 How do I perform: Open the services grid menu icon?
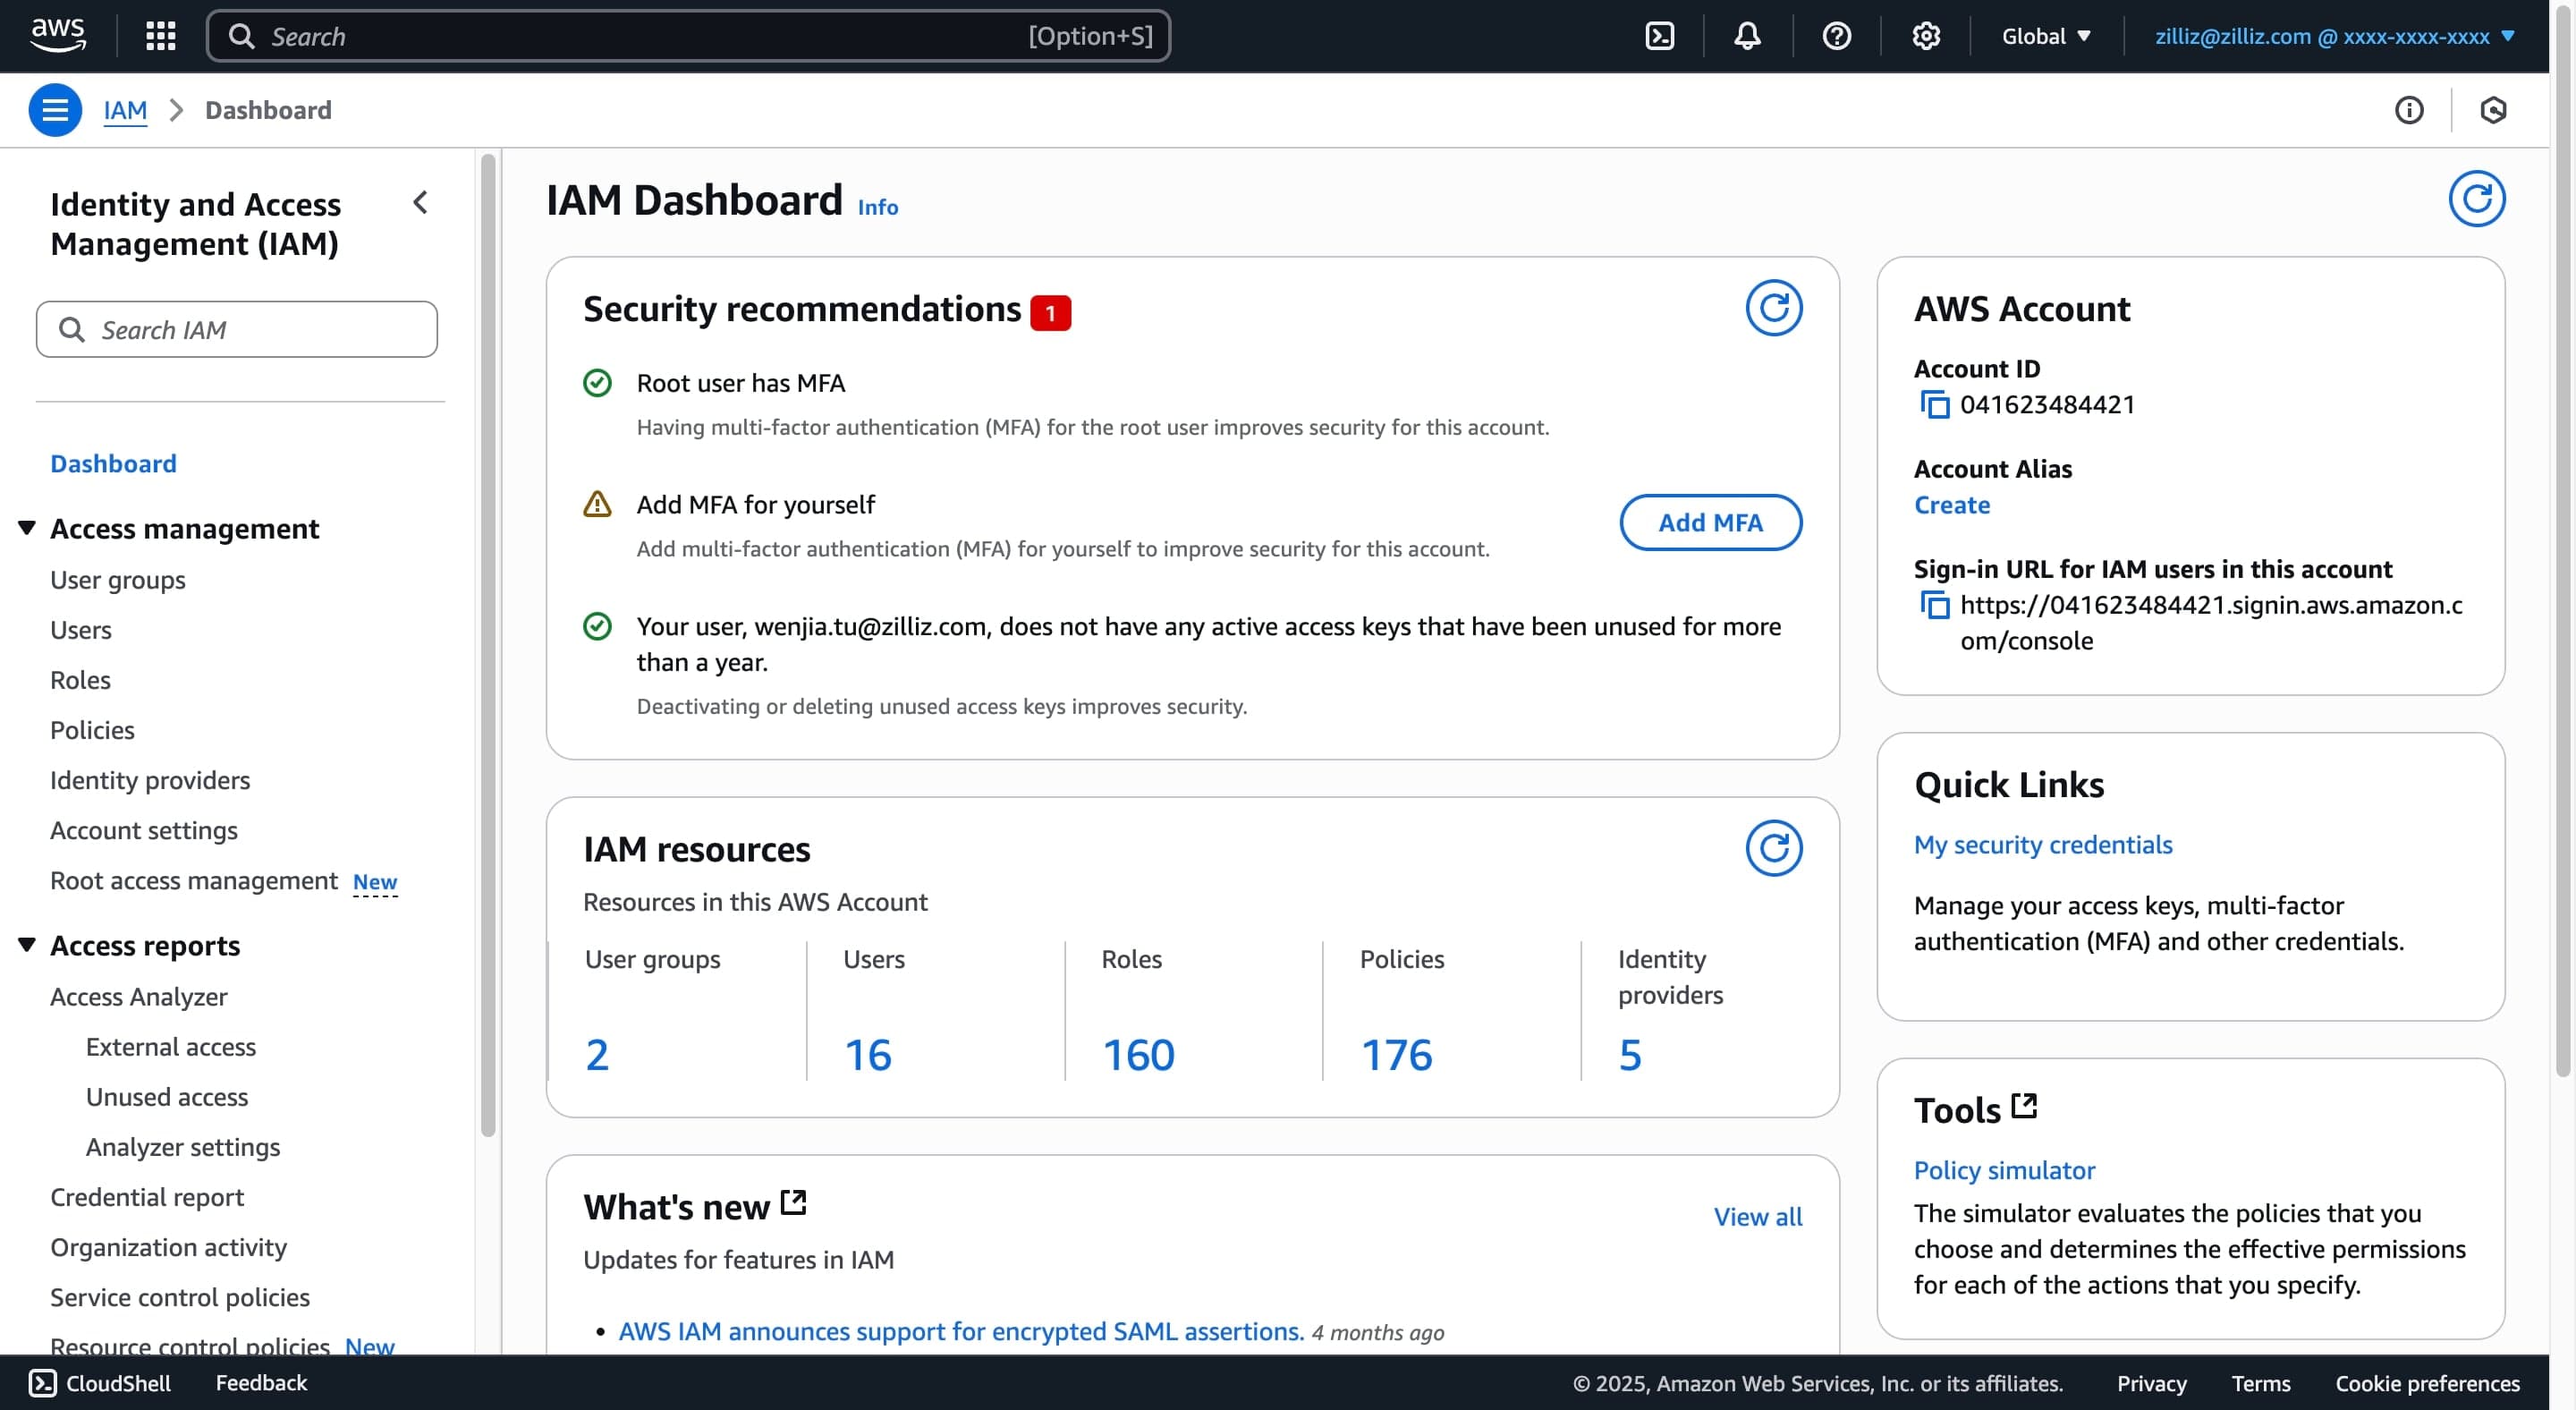tap(160, 36)
